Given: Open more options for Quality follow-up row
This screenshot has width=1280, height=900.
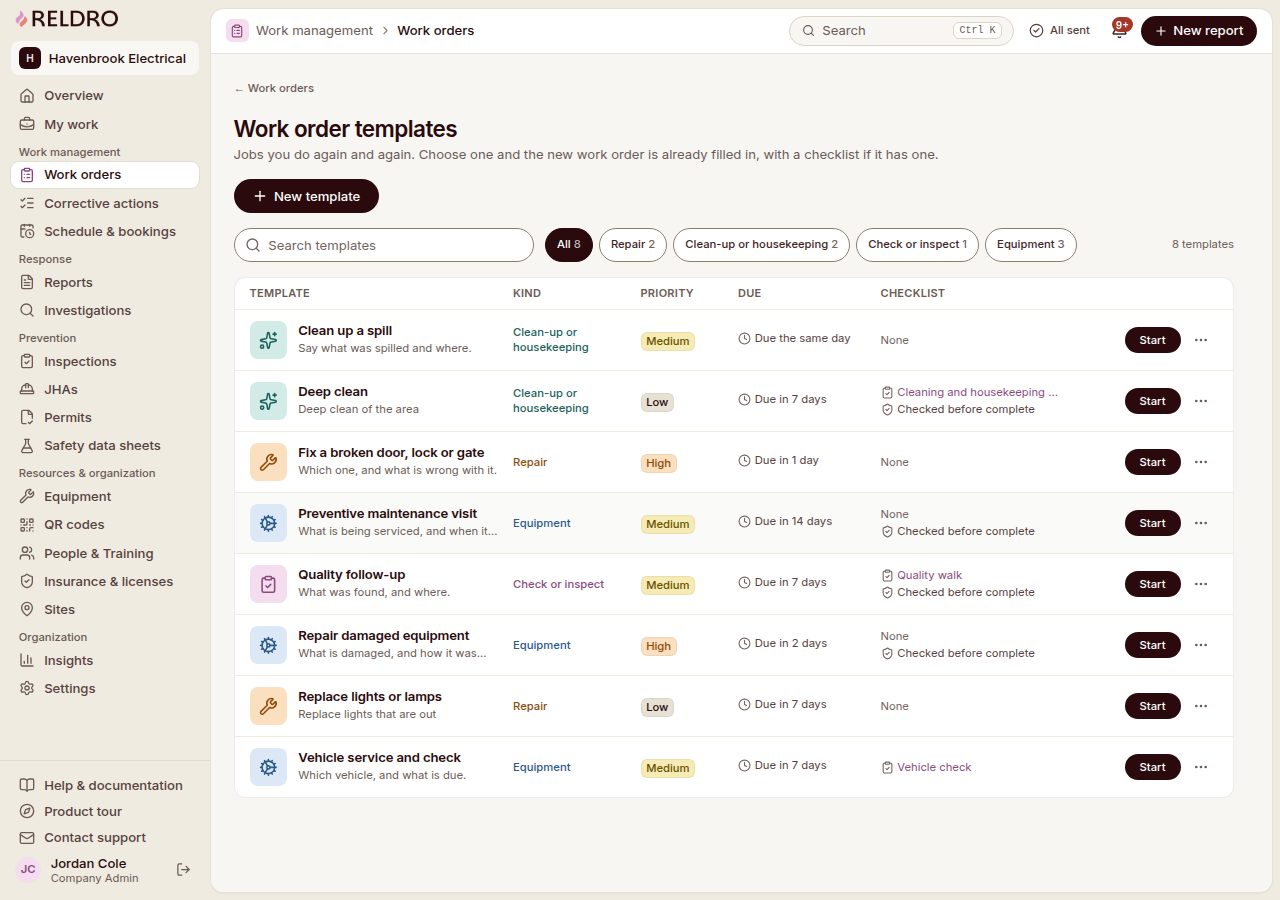Looking at the screenshot, I should (x=1201, y=584).
